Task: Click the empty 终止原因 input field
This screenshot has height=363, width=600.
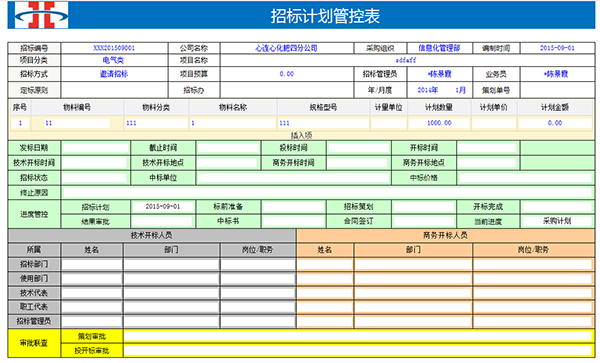Action: pos(328,192)
